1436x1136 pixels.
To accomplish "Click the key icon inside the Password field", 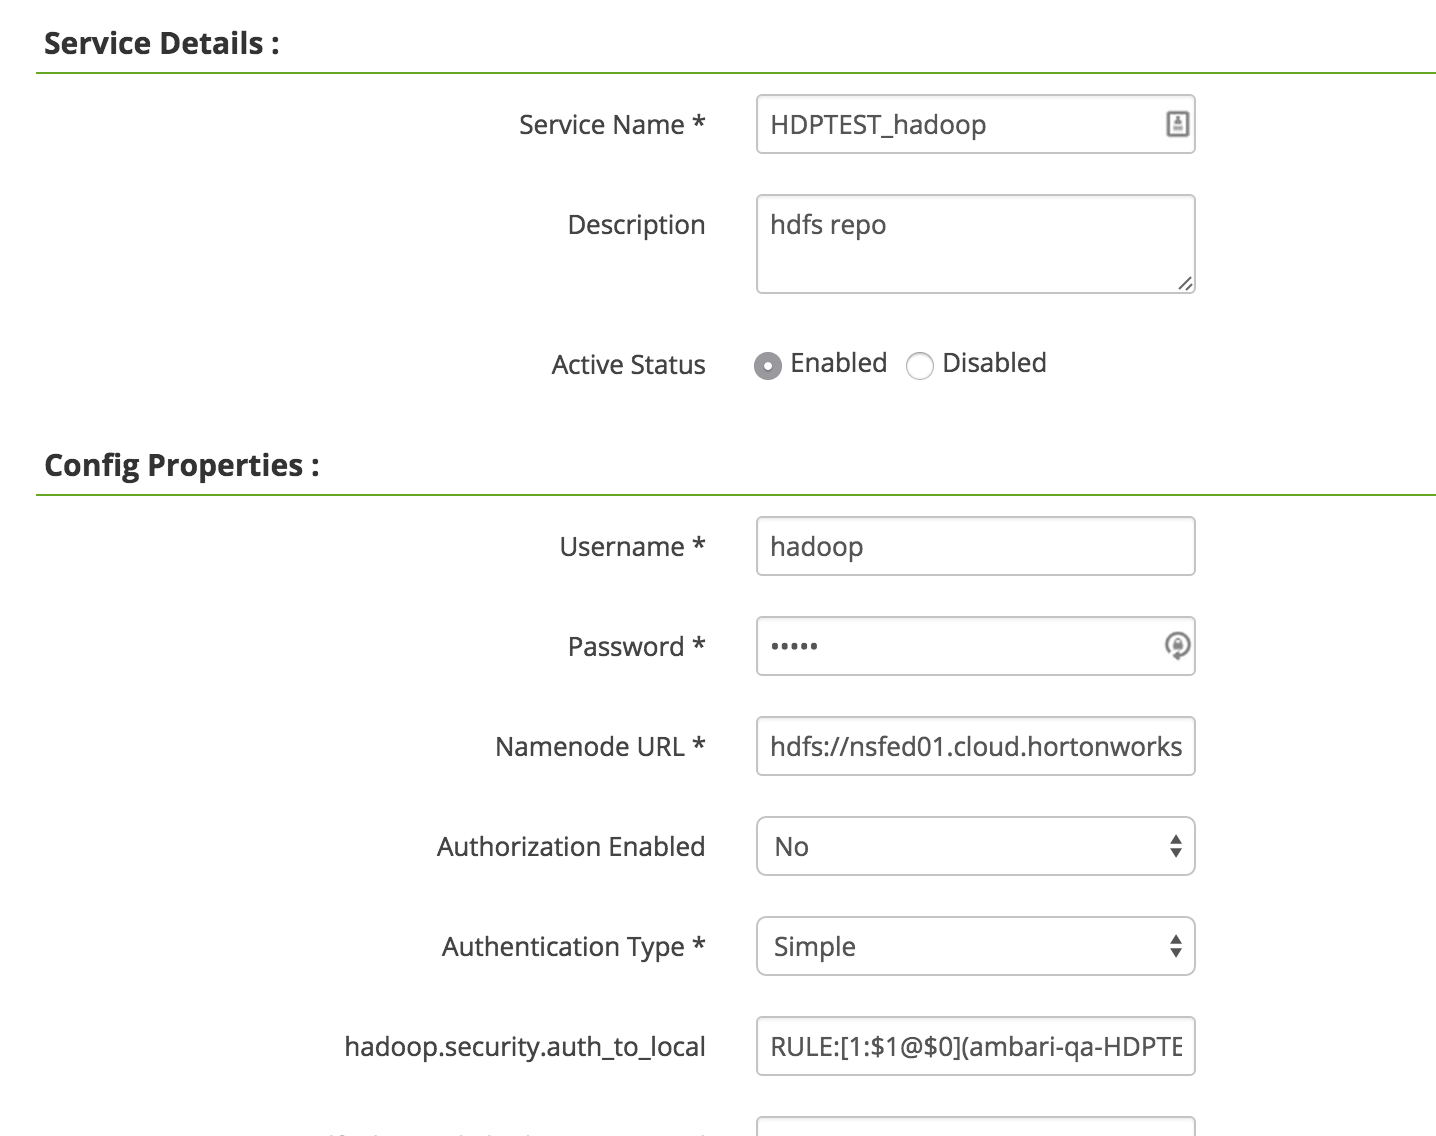I will coord(1177,647).
